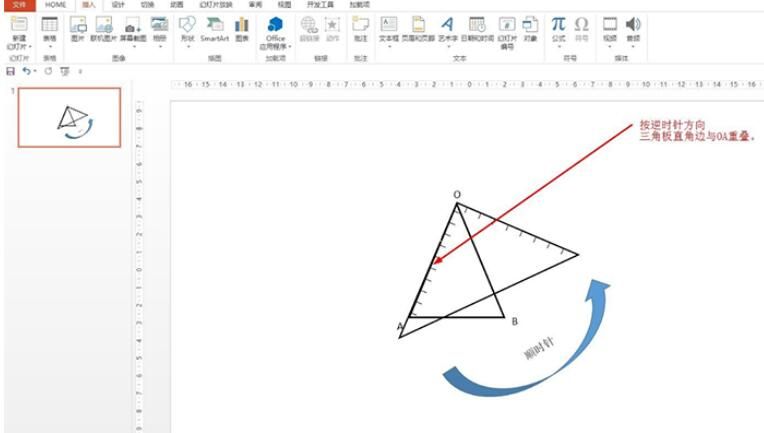
Task: Switch to the Transitions (切换) tab
Action: (x=147, y=5)
